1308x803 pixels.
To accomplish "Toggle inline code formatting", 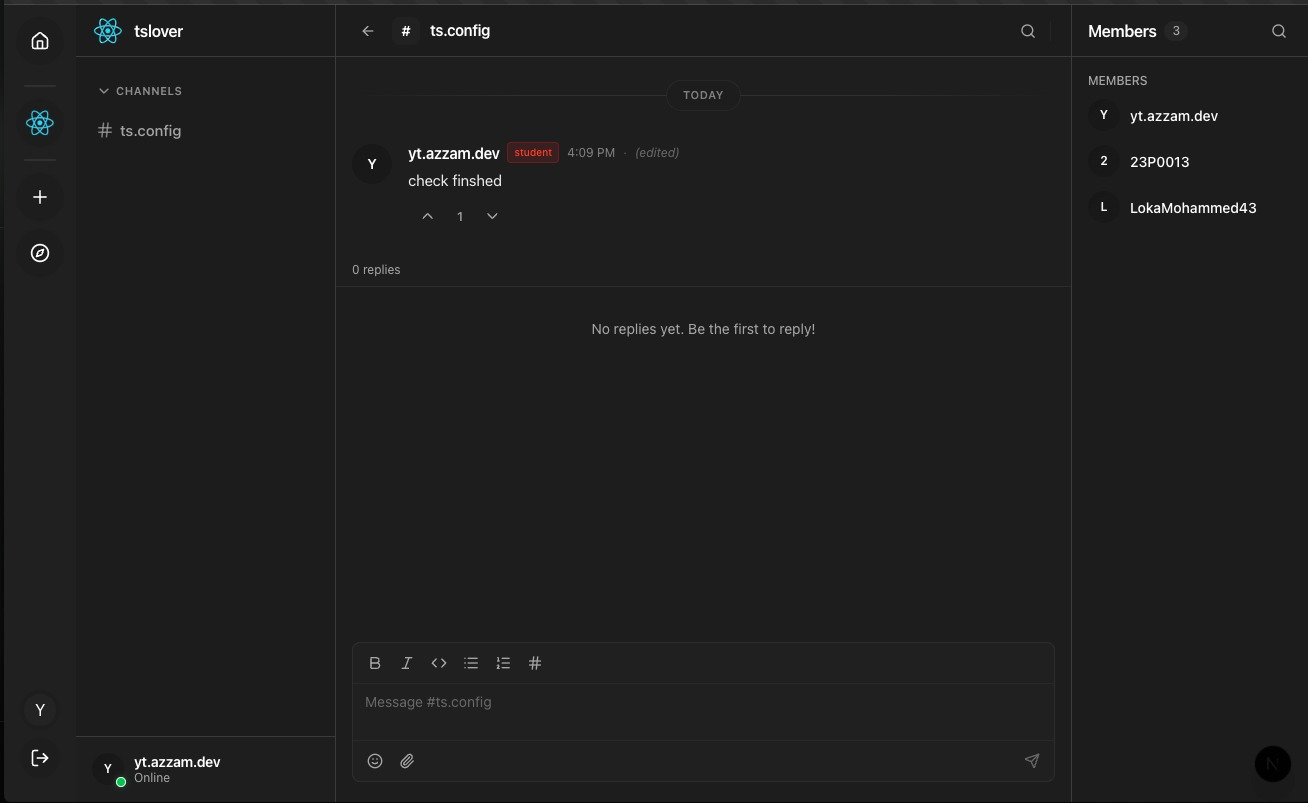I will click(x=439, y=663).
